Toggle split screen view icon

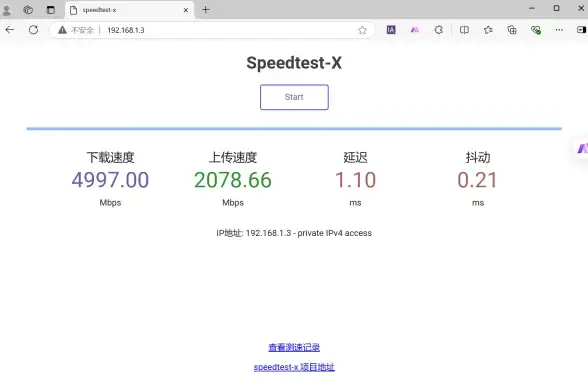[x=464, y=30]
